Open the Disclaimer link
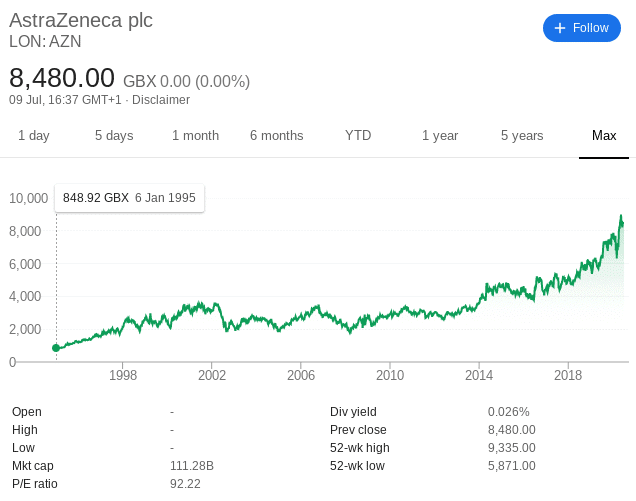Viewport: 636px width, 501px height. [x=161, y=100]
